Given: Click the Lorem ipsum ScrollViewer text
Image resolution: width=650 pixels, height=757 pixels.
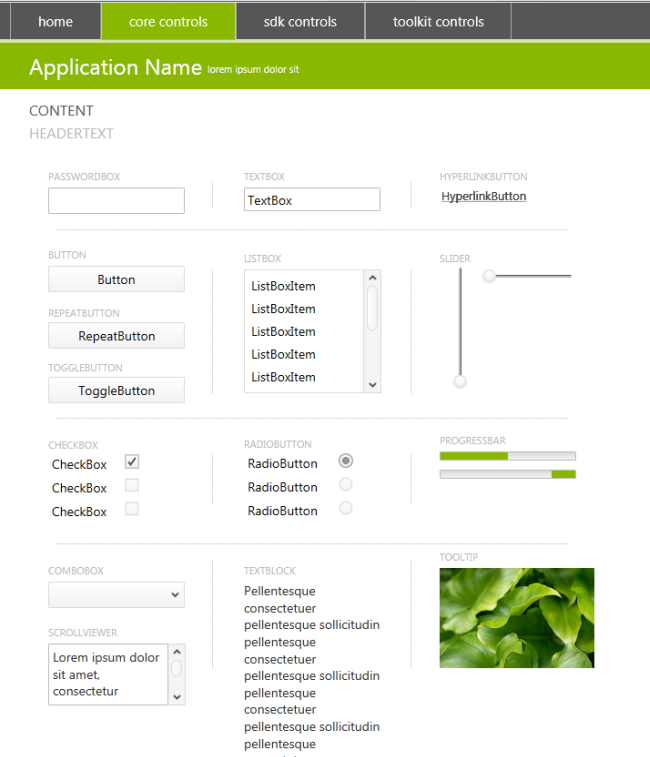Looking at the screenshot, I should pyautogui.click(x=106, y=674).
